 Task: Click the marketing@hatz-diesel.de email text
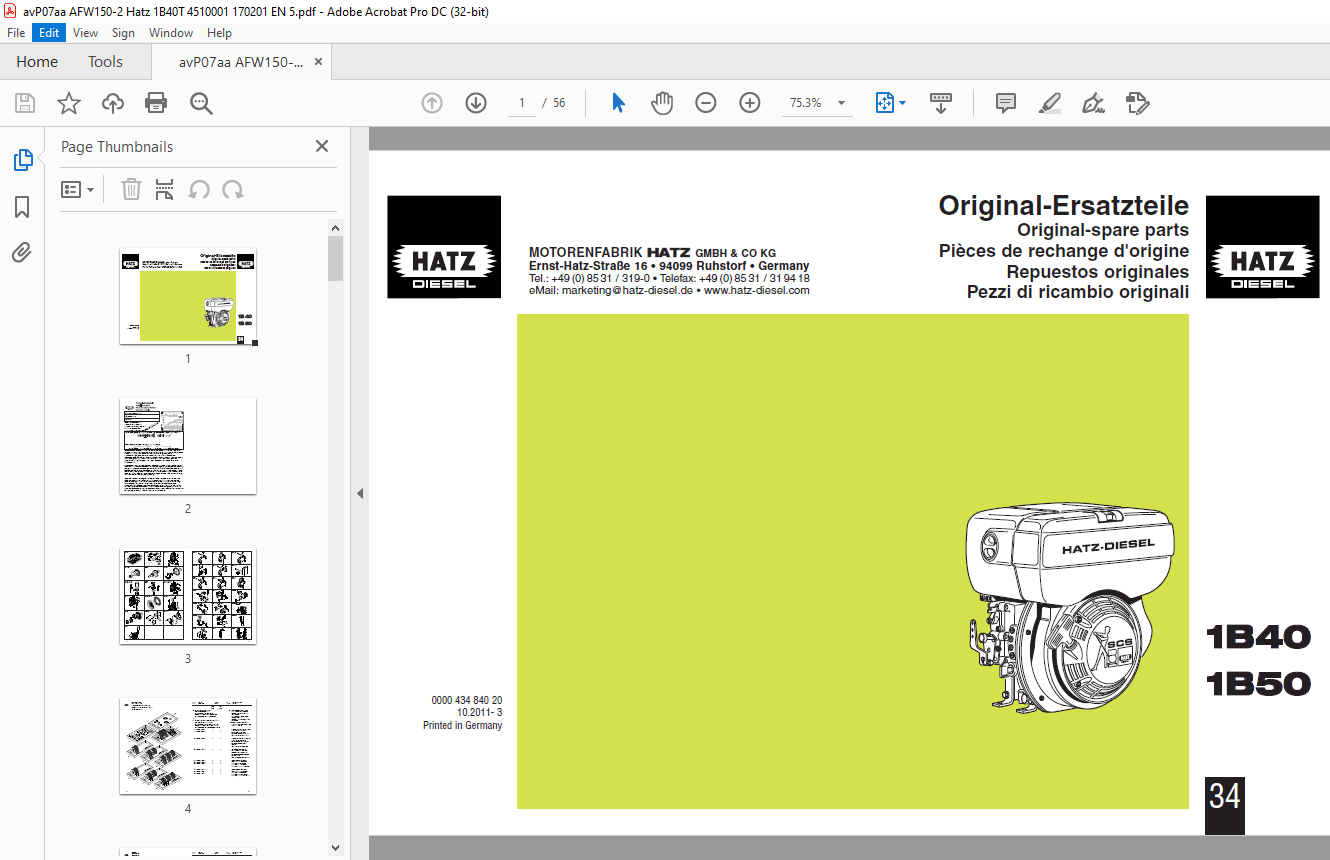tap(628, 291)
